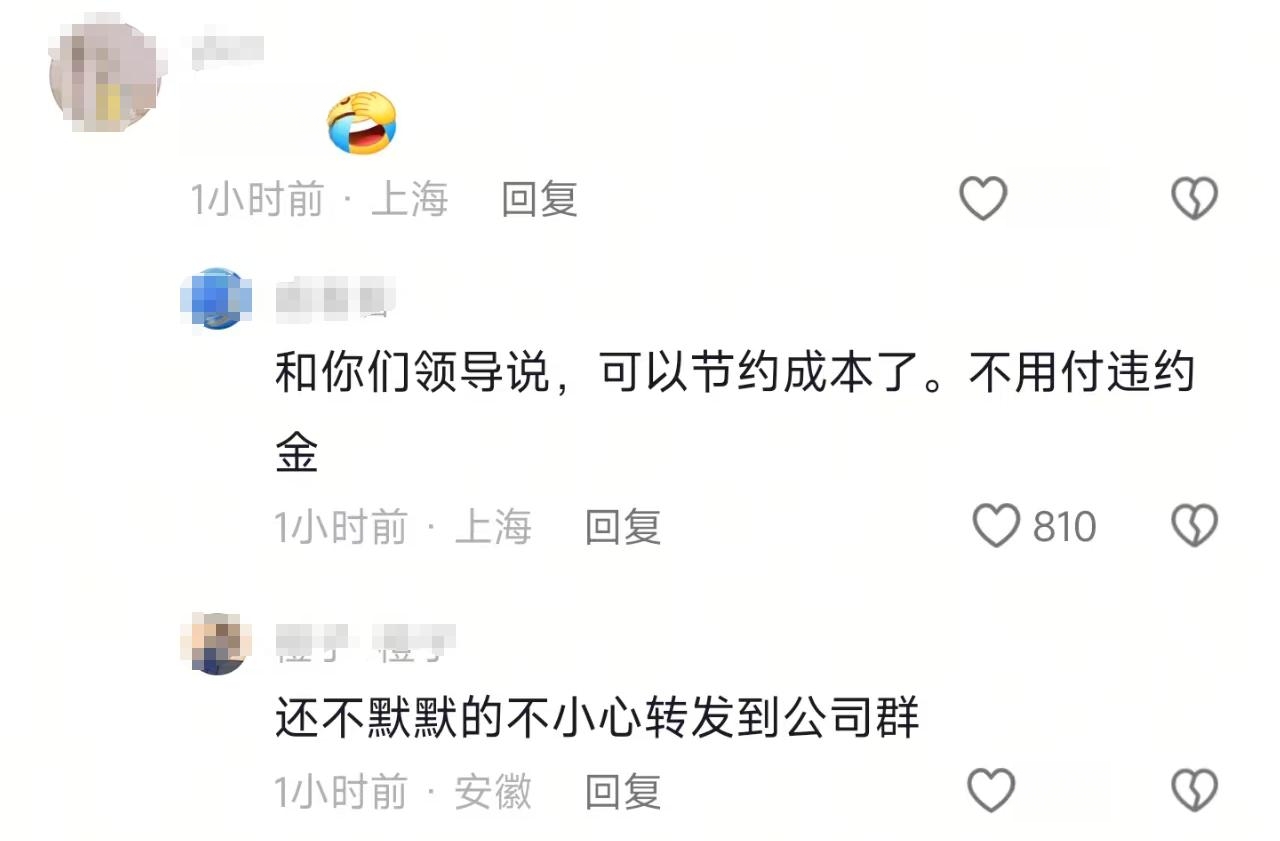Open username above 和你们领导说 comment
This screenshot has width=1280, height=841.
(x=335, y=298)
